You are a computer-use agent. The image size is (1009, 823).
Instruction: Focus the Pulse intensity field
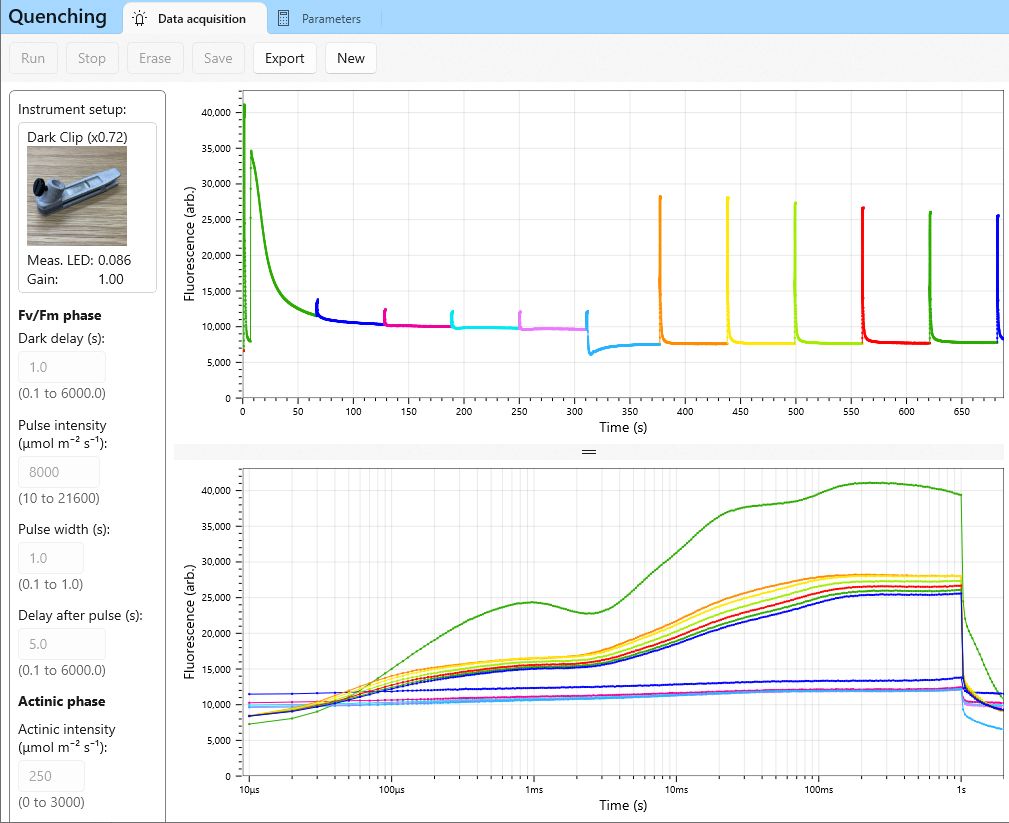(58, 472)
